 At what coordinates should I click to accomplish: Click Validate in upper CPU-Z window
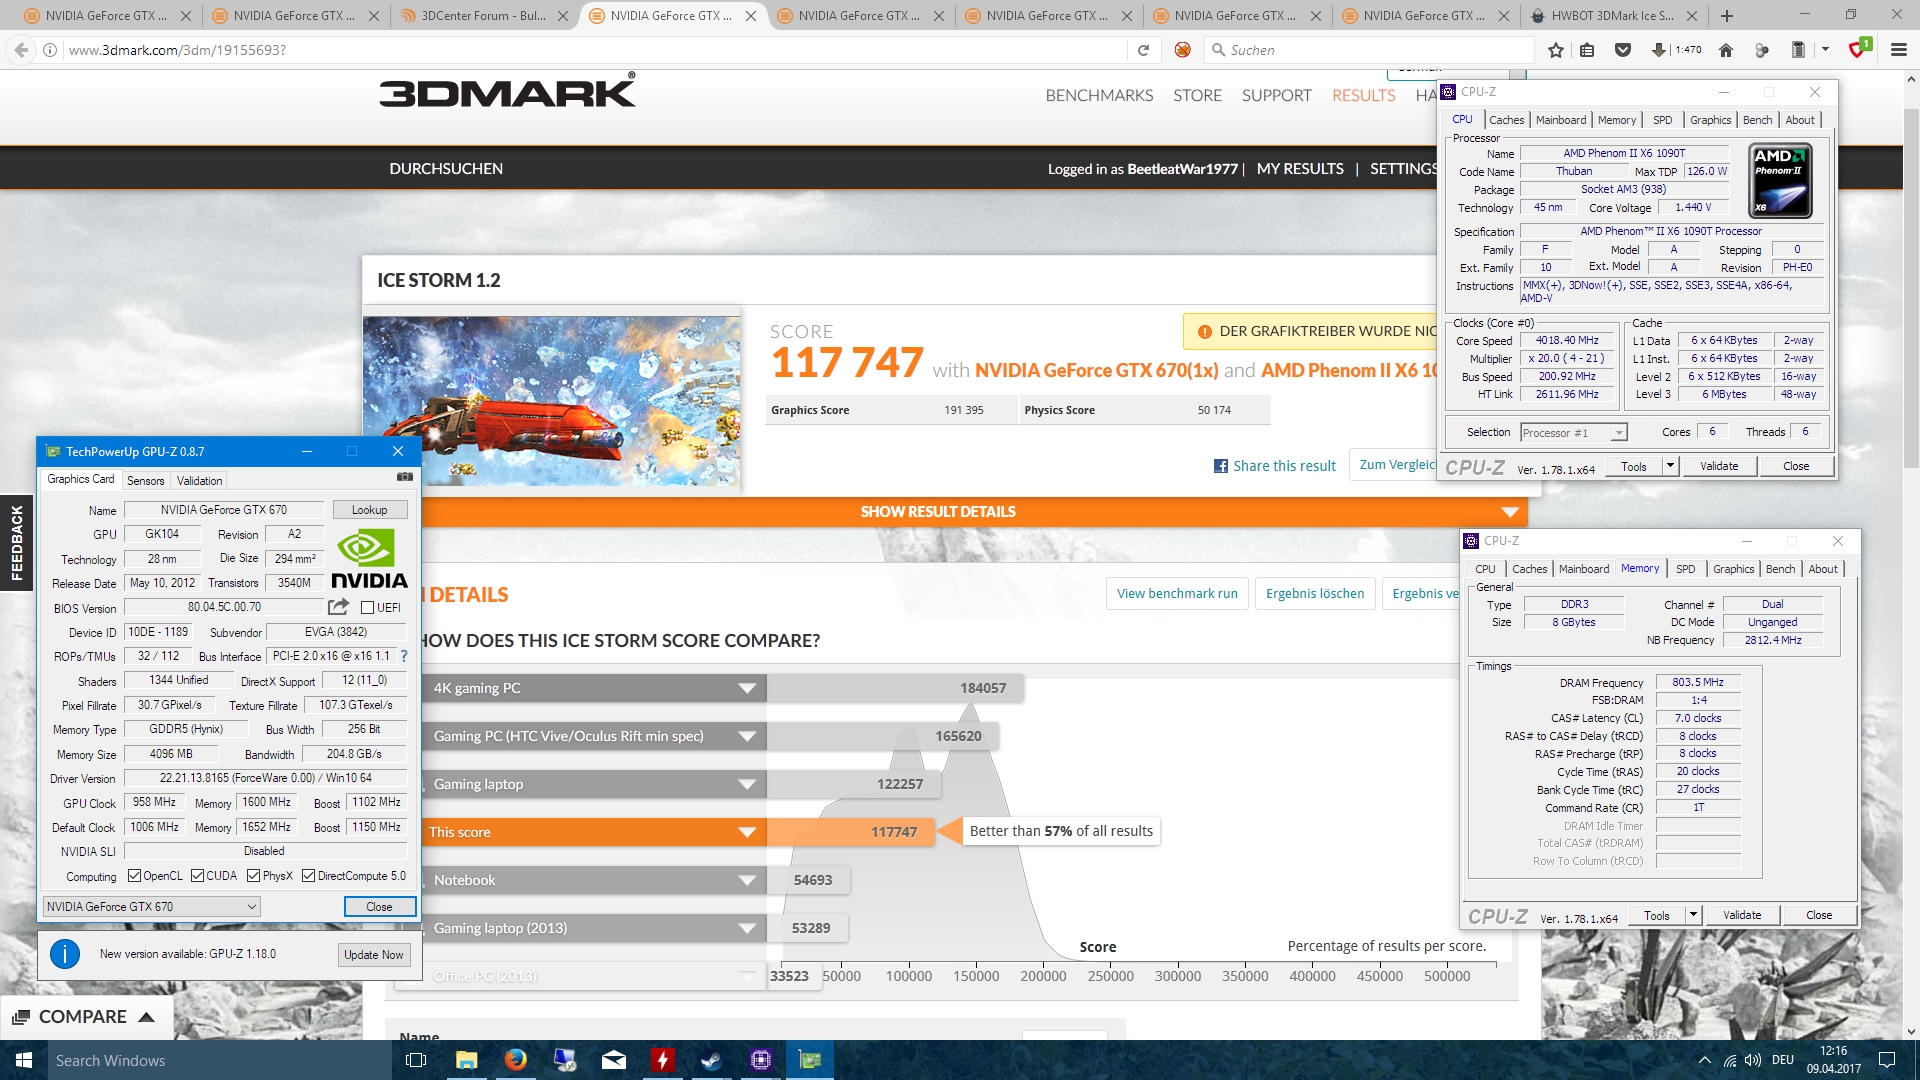[x=1719, y=466]
